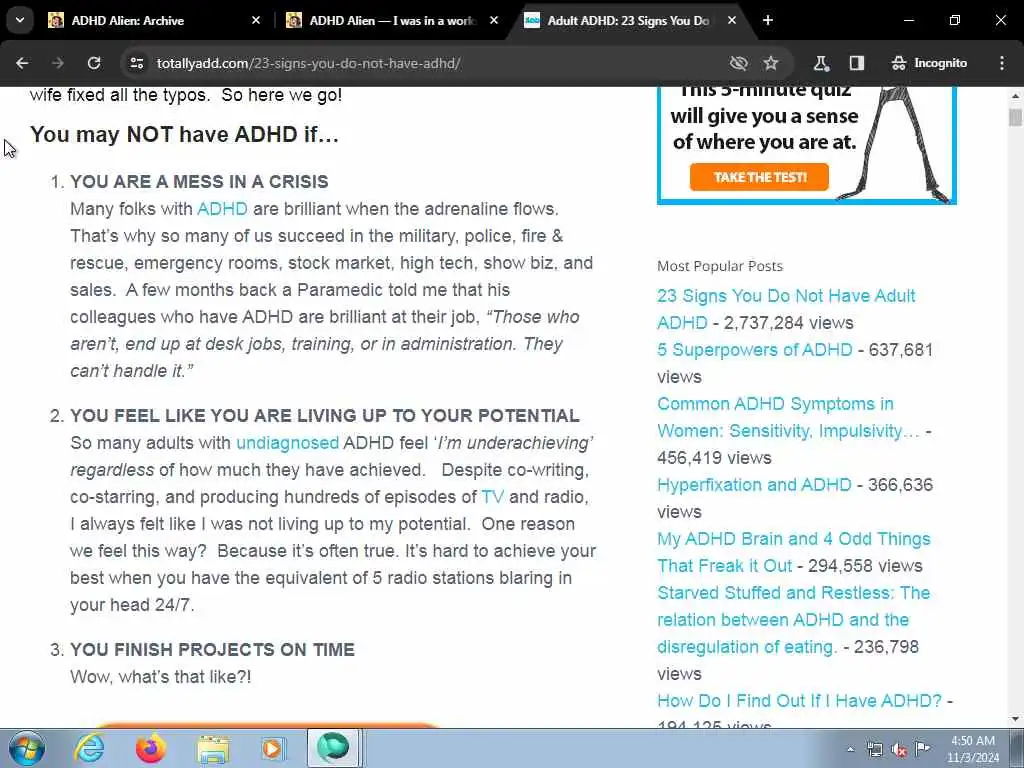This screenshot has width=1024, height=768.
Task: Switch to the ADHD Alien: Archive tab
Action: 156,20
